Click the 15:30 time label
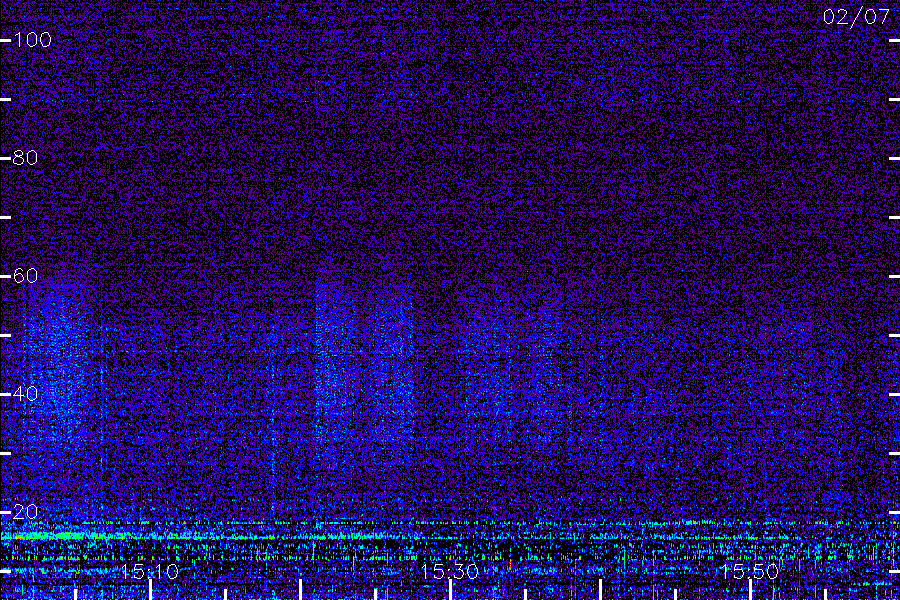The image size is (900, 600). coord(449,571)
